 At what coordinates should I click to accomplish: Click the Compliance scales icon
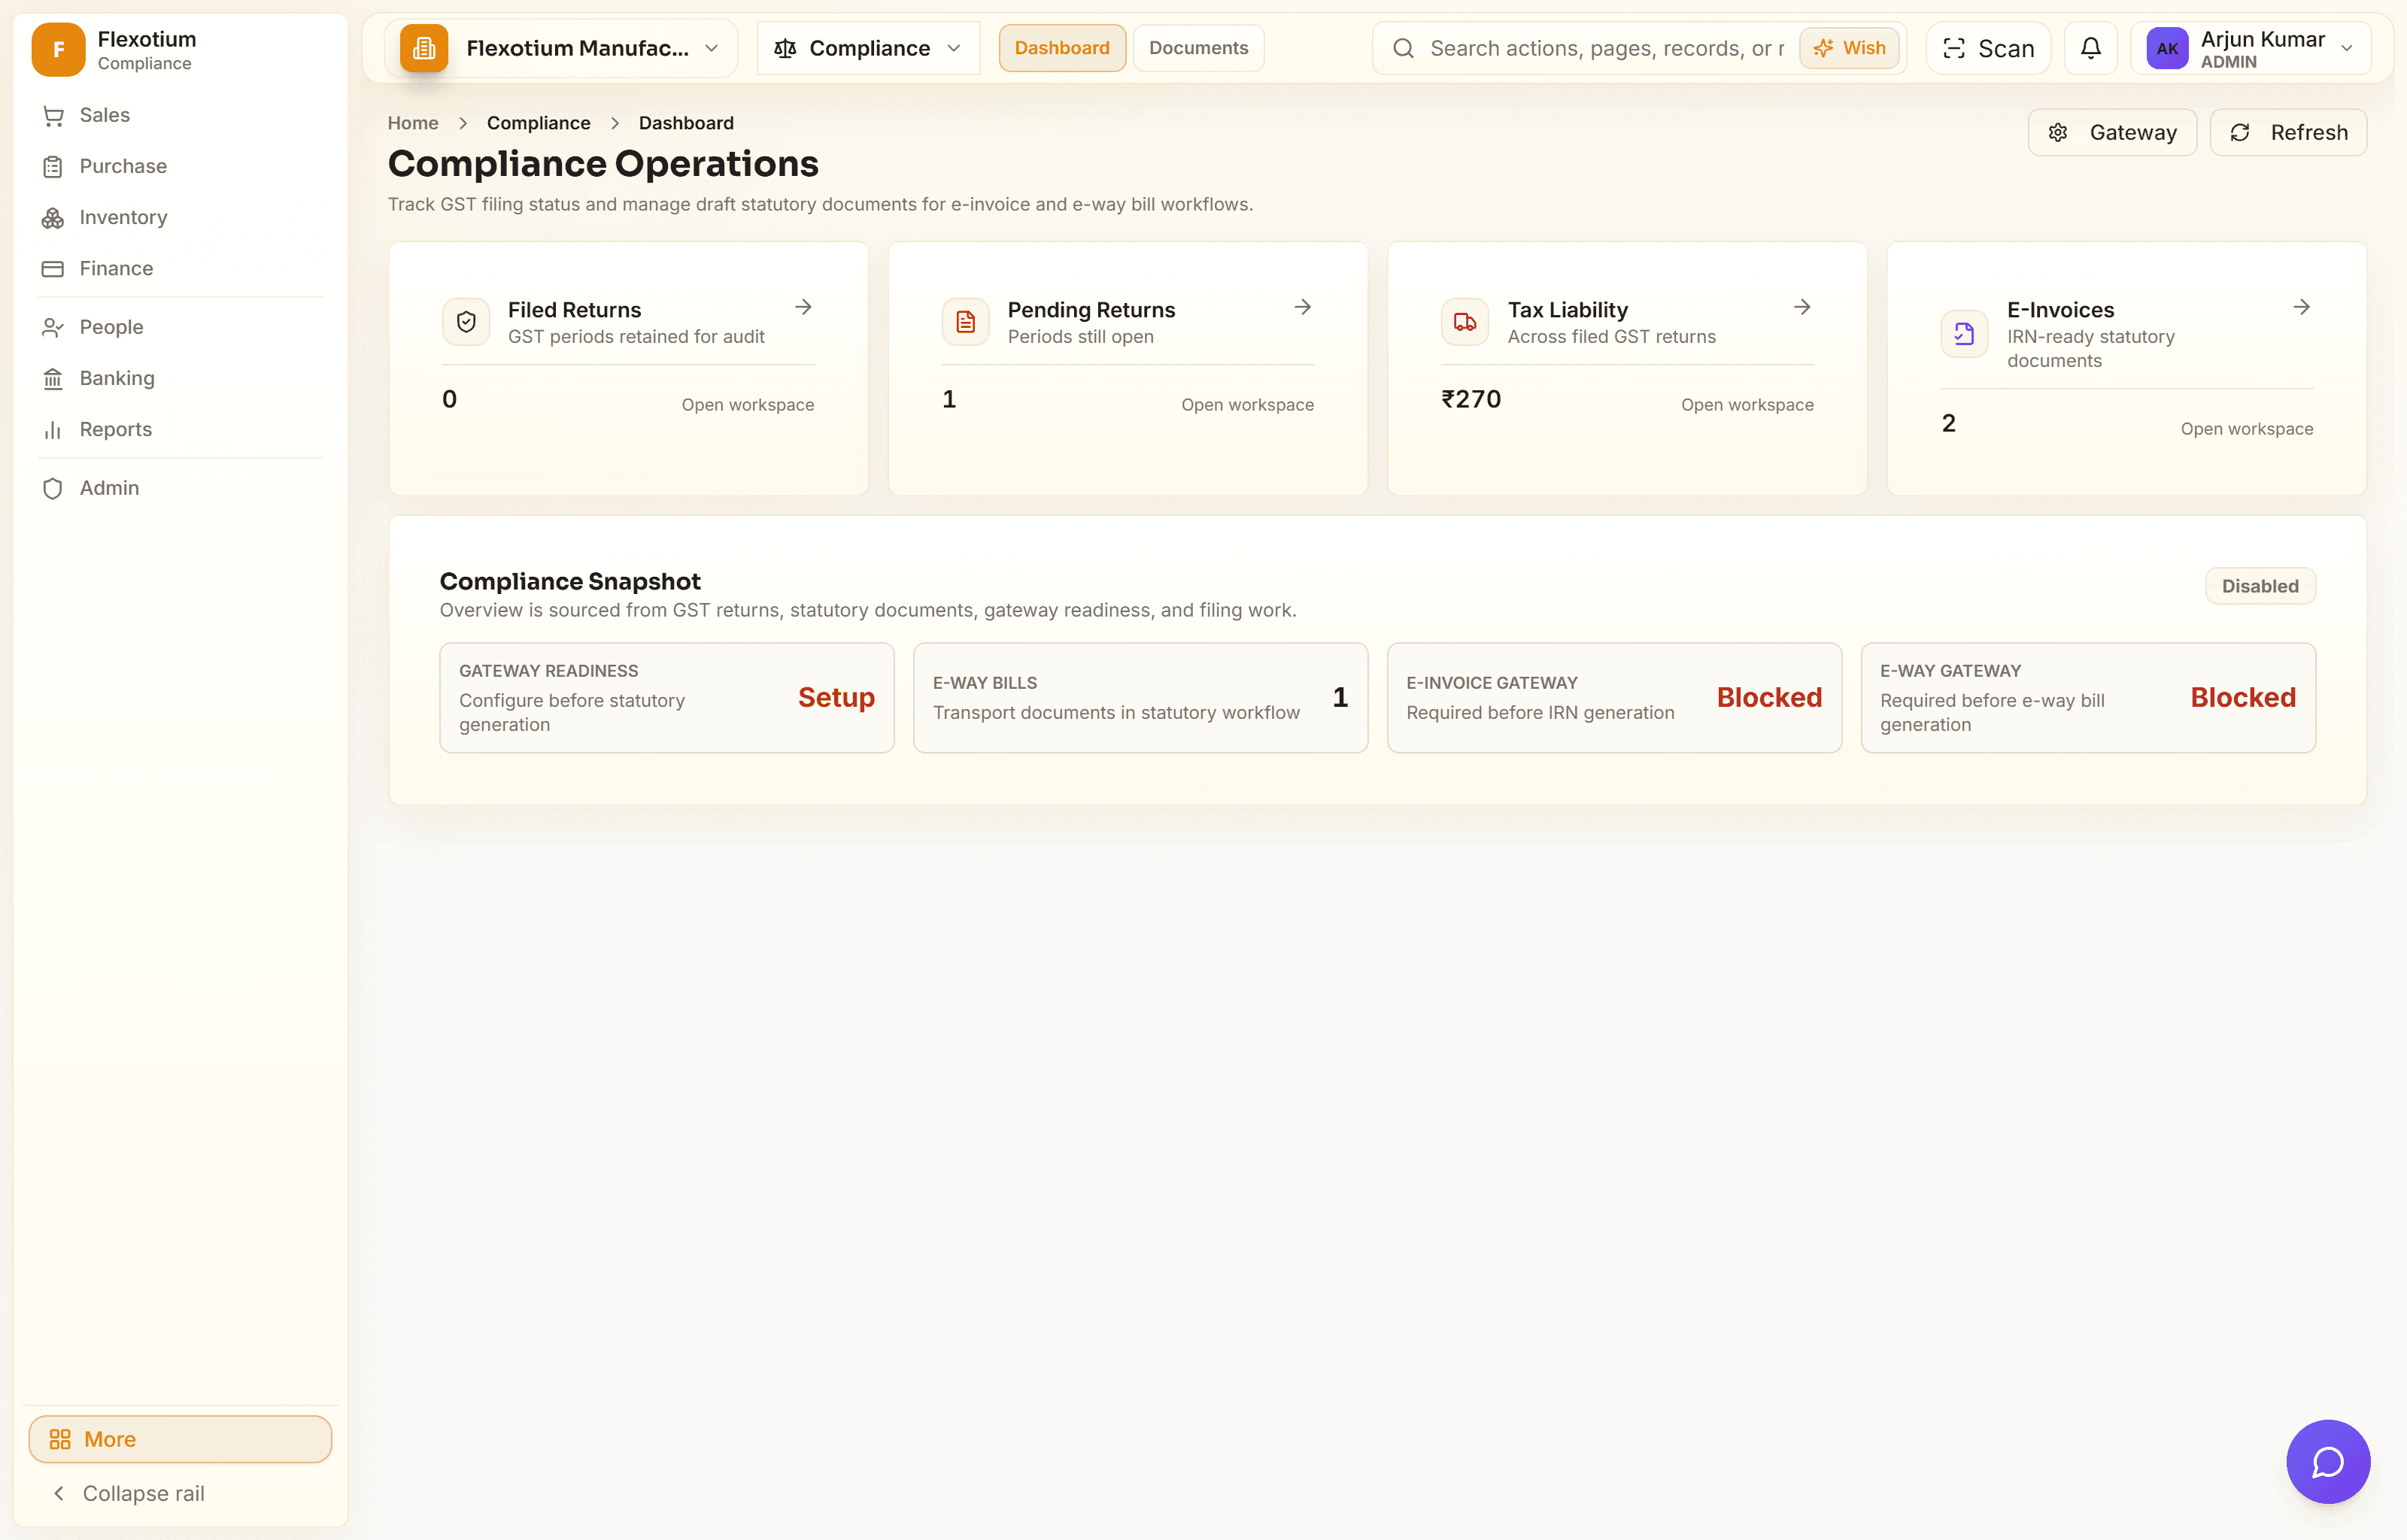click(x=785, y=48)
